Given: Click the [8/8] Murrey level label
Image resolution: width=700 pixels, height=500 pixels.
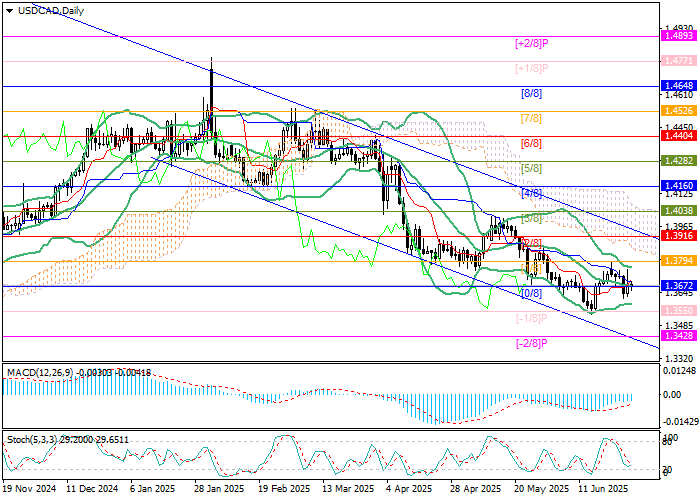Looking at the screenshot, I should coord(532,93).
